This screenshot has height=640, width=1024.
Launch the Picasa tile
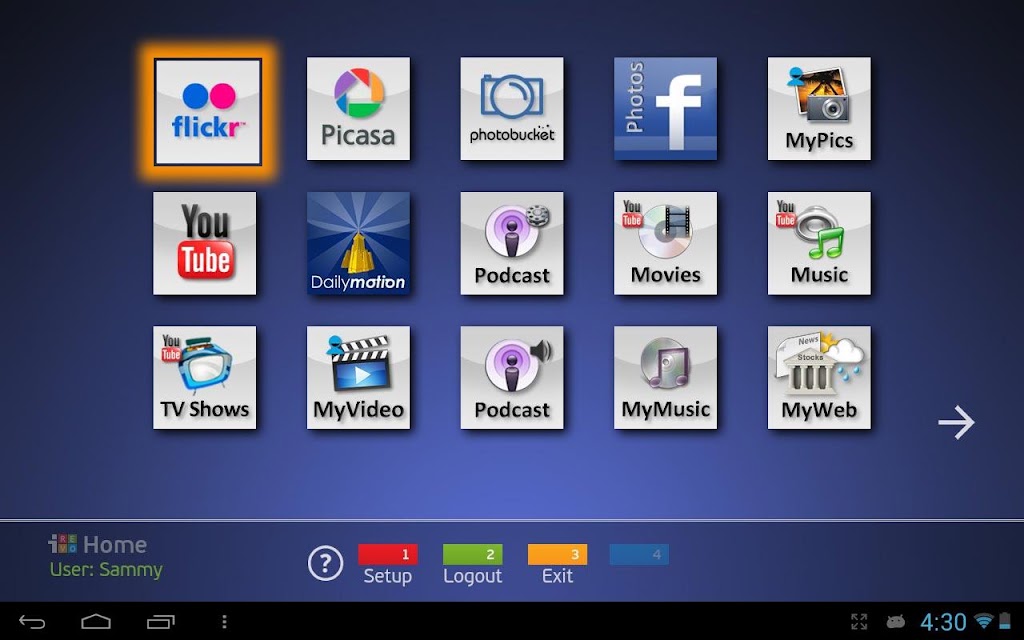pyautogui.click(x=359, y=108)
